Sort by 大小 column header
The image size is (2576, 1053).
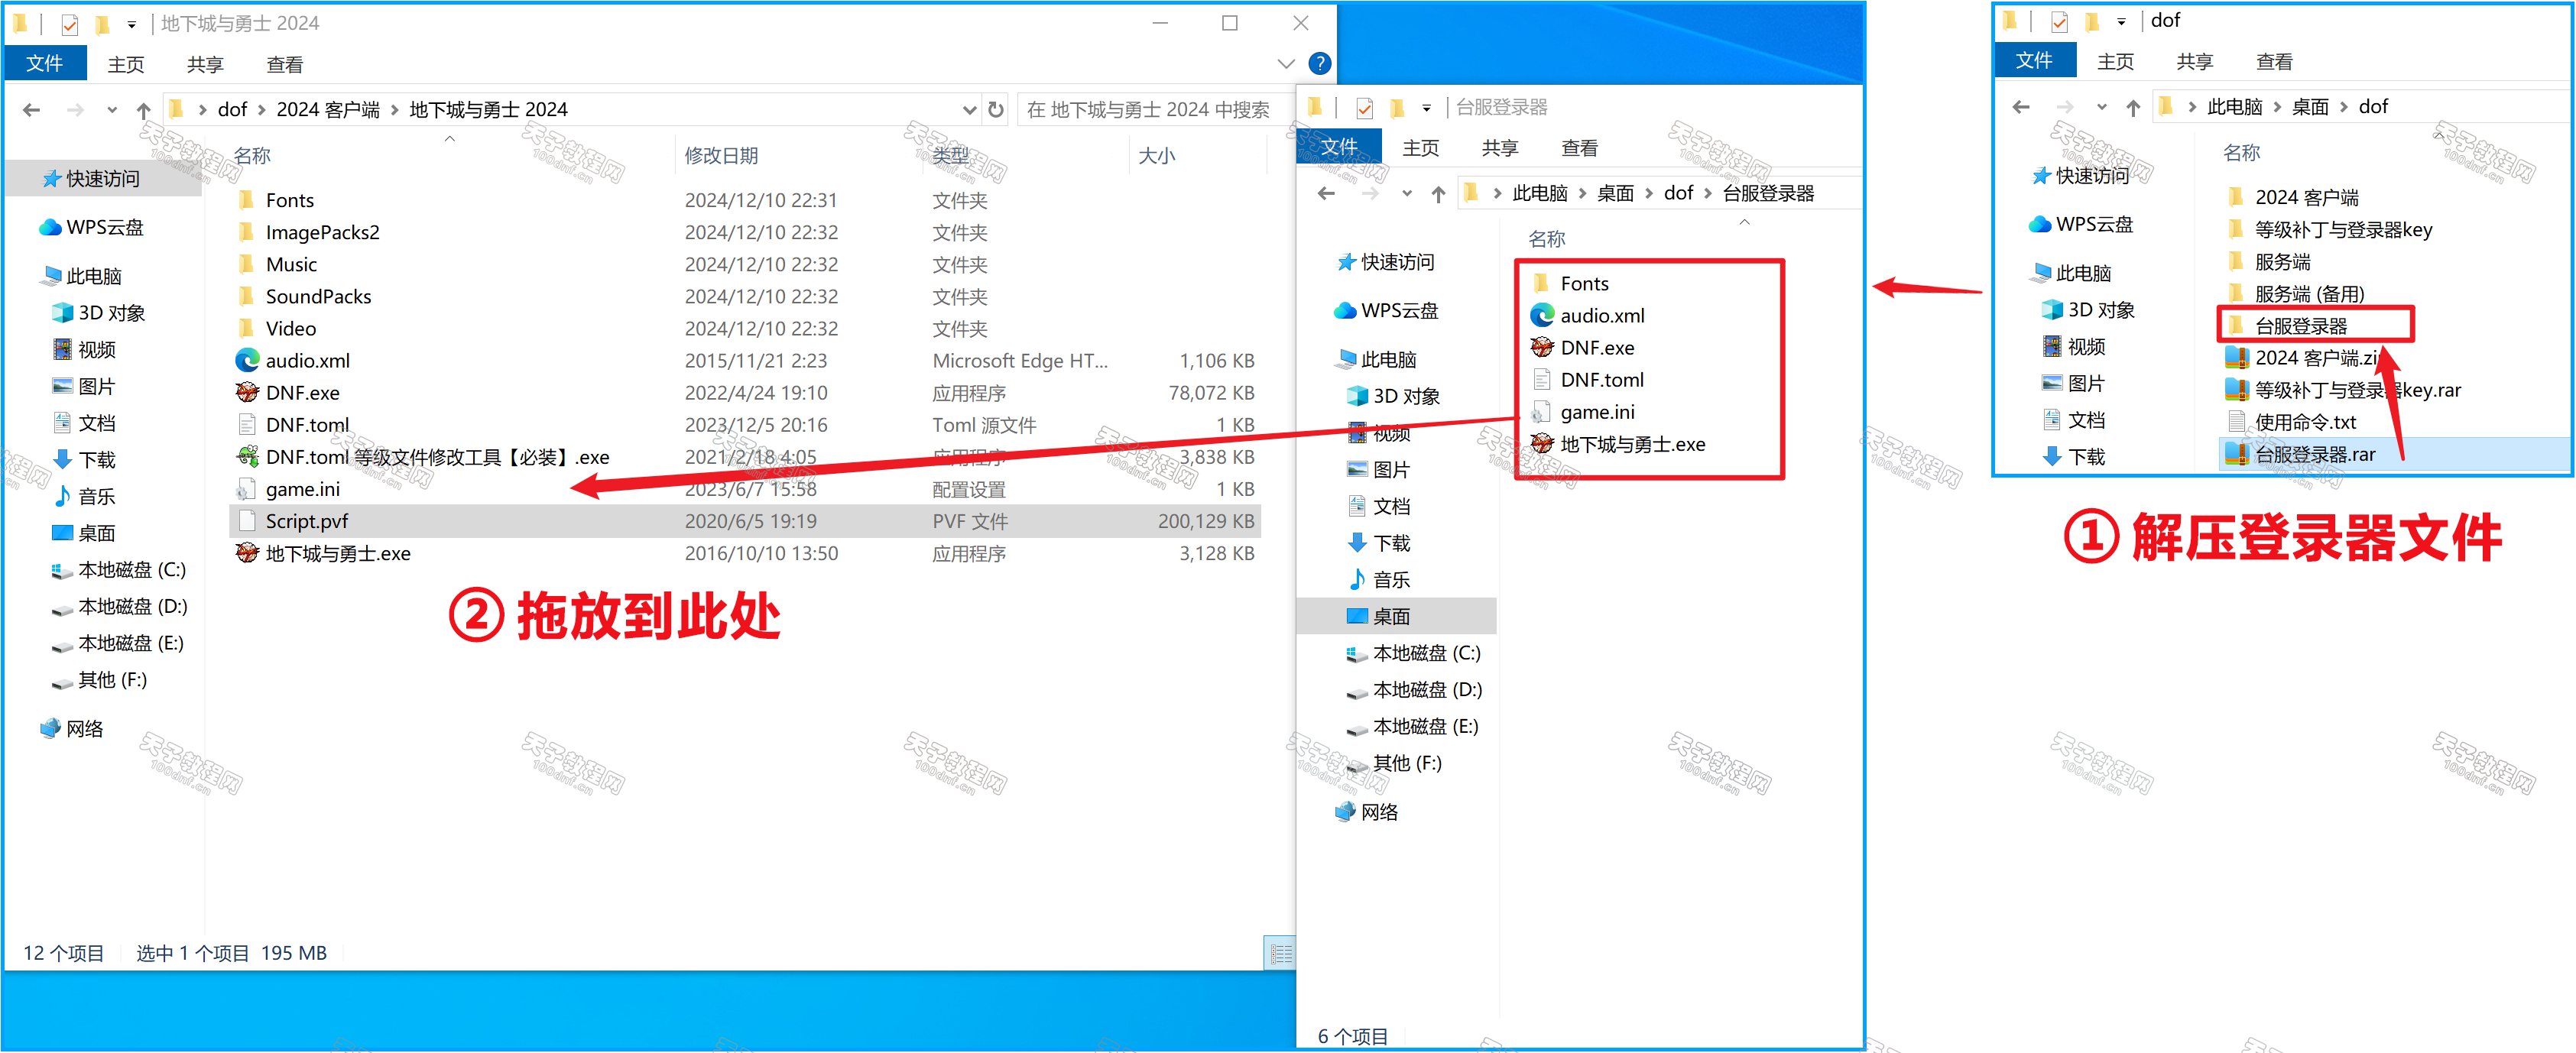coord(1157,156)
